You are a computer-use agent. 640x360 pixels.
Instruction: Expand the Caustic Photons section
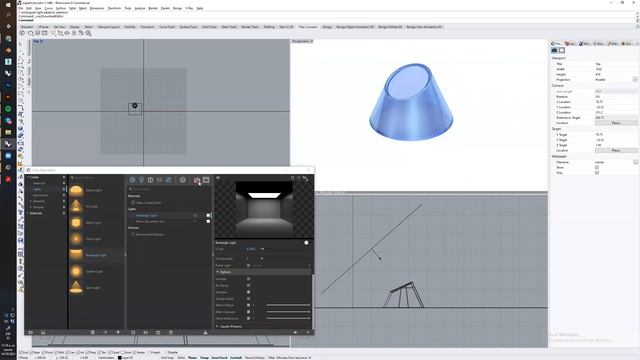[217, 327]
